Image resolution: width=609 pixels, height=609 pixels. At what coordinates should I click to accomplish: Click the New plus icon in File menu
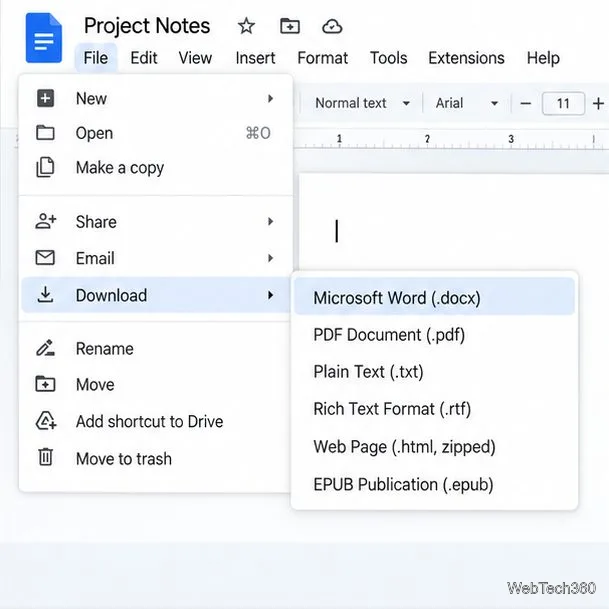pyautogui.click(x=45, y=98)
